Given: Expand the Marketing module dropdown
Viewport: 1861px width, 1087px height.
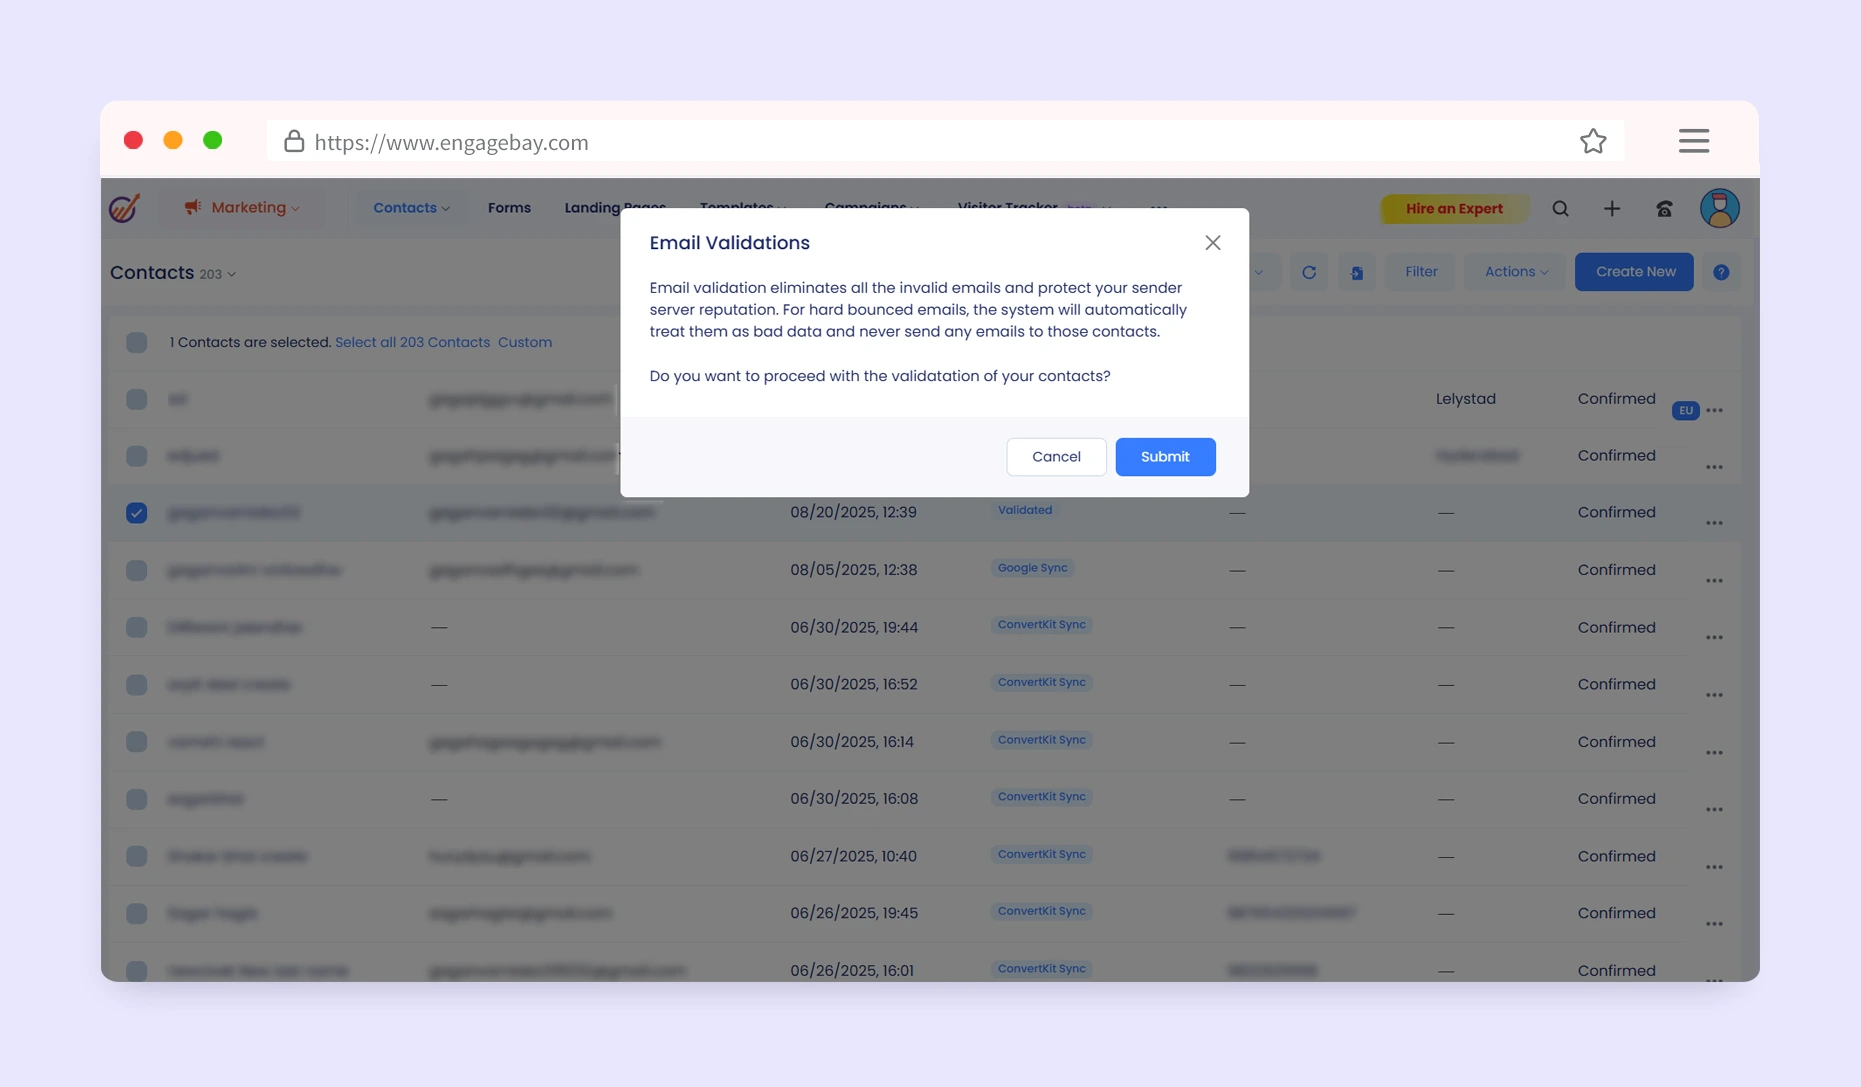Looking at the screenshot, I should (241, 208).
